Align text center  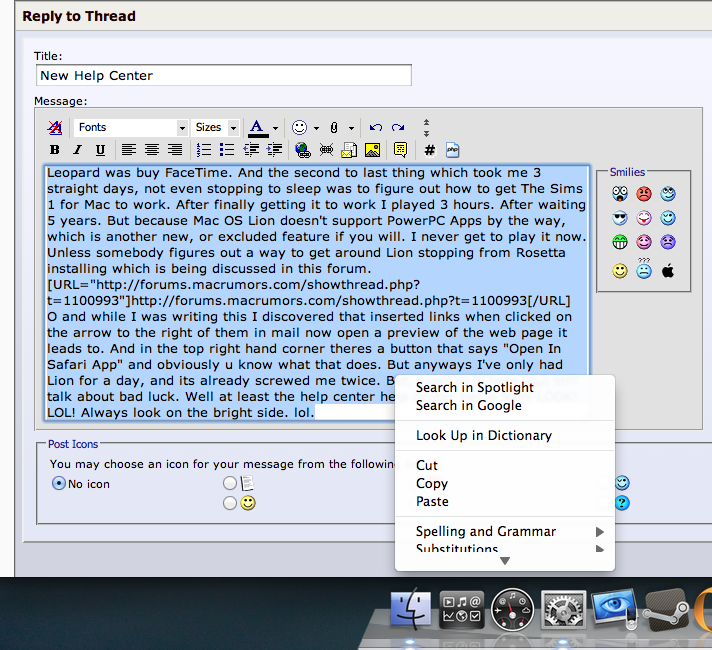[152, 150]
